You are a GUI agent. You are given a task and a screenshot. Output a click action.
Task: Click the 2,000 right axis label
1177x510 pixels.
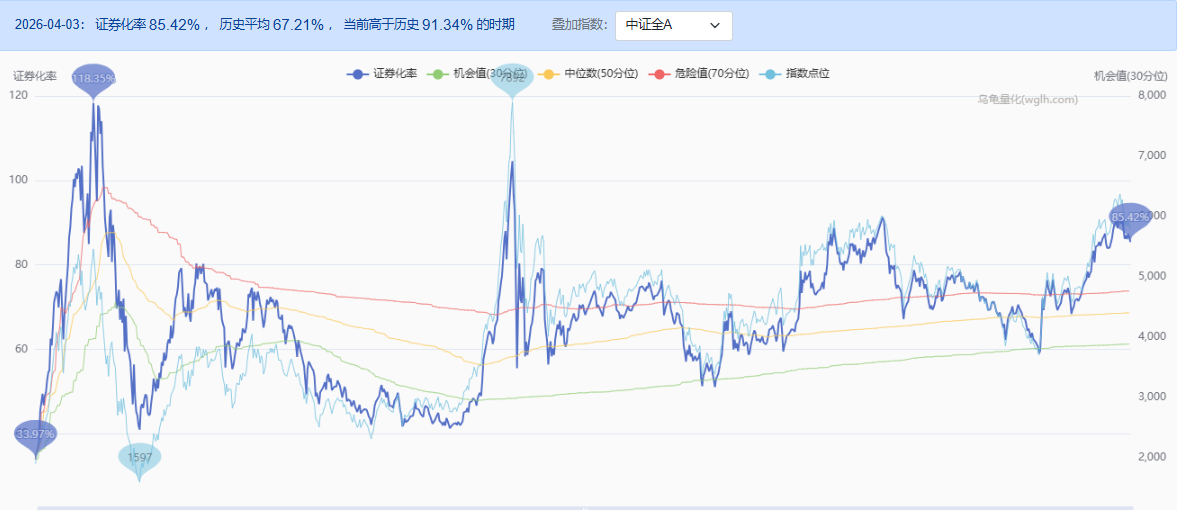[1153, 457]
